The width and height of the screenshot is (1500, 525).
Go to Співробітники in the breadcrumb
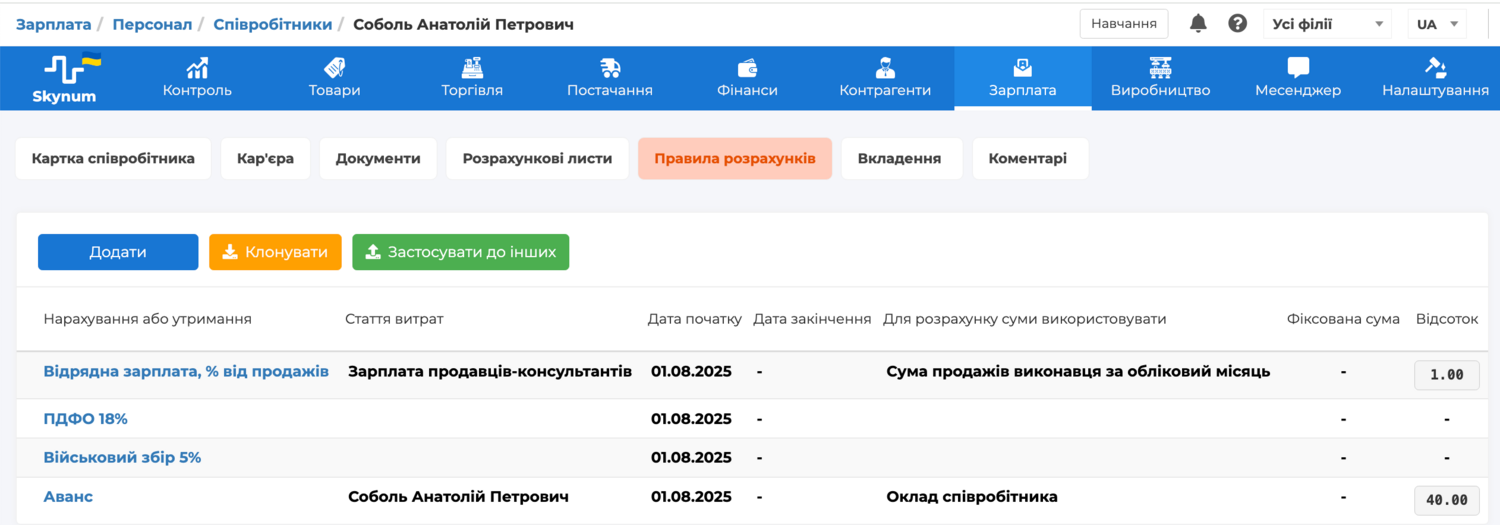click(x=272, y=24)
